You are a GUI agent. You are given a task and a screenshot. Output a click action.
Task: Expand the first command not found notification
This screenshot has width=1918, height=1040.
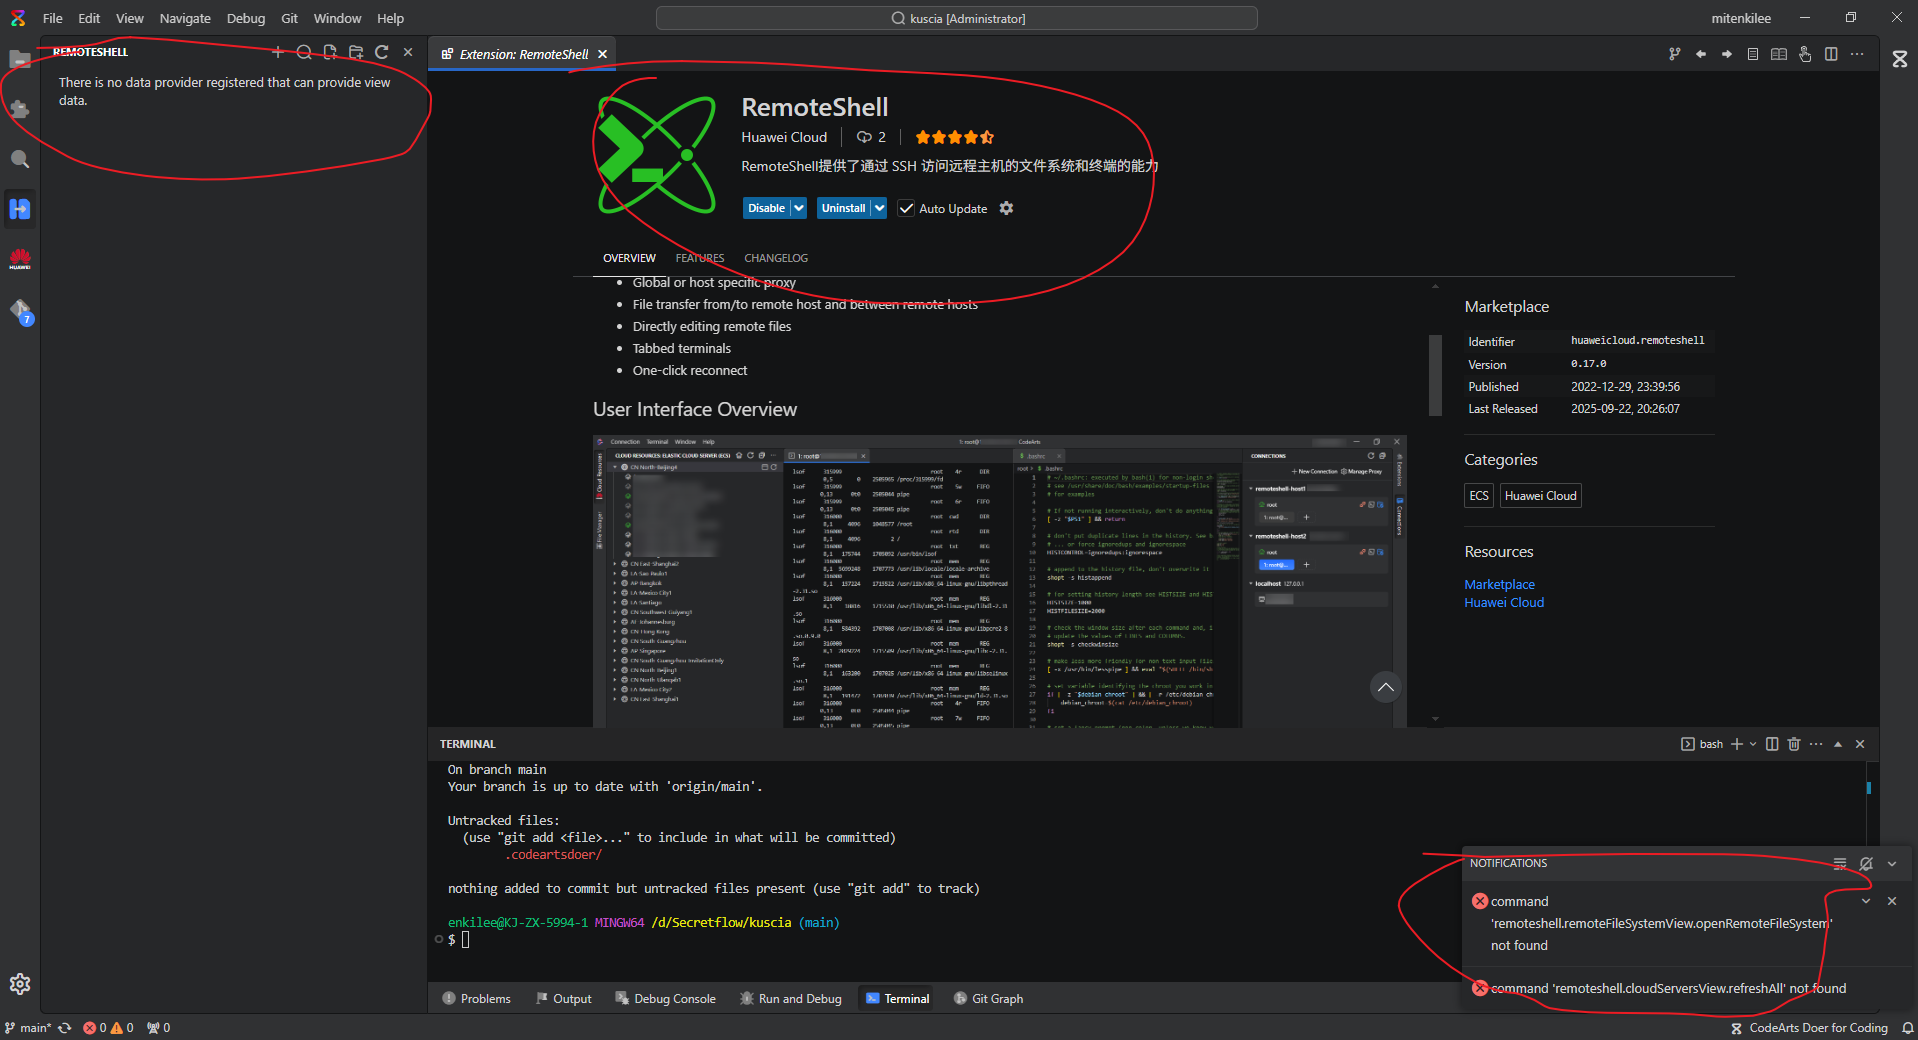coord(1866,901)
